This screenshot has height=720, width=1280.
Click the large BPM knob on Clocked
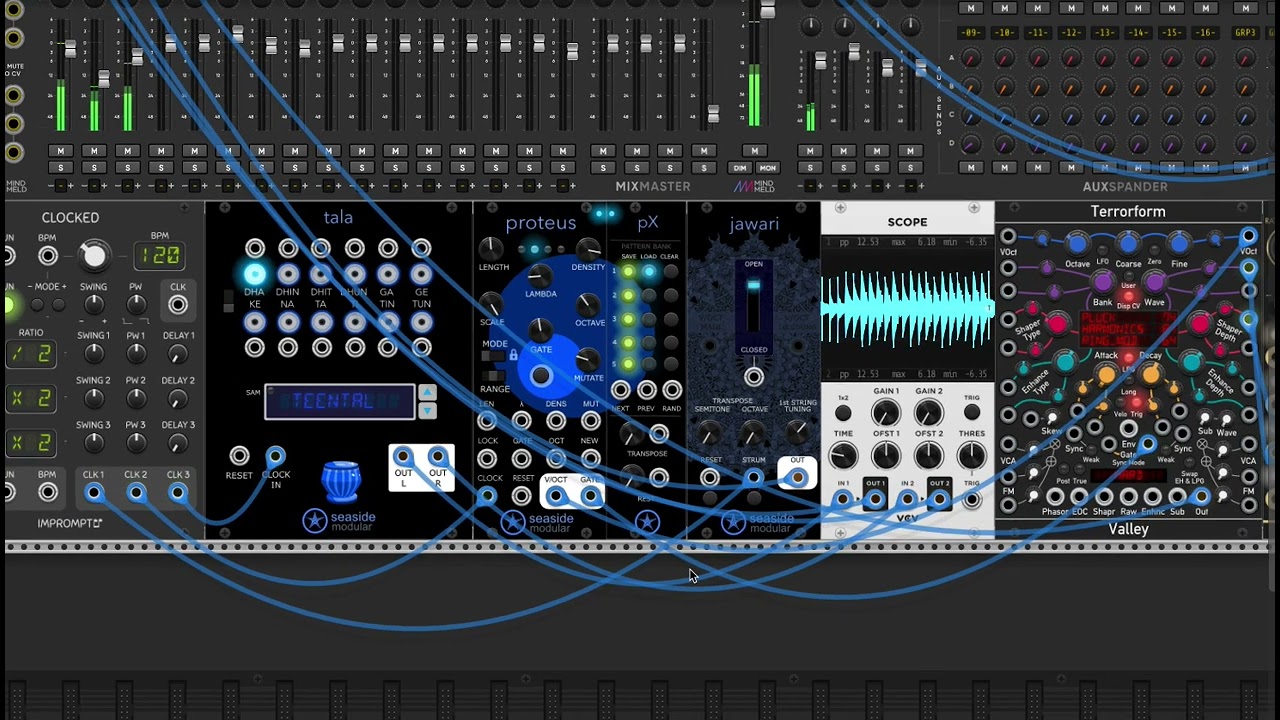(94, 256)
